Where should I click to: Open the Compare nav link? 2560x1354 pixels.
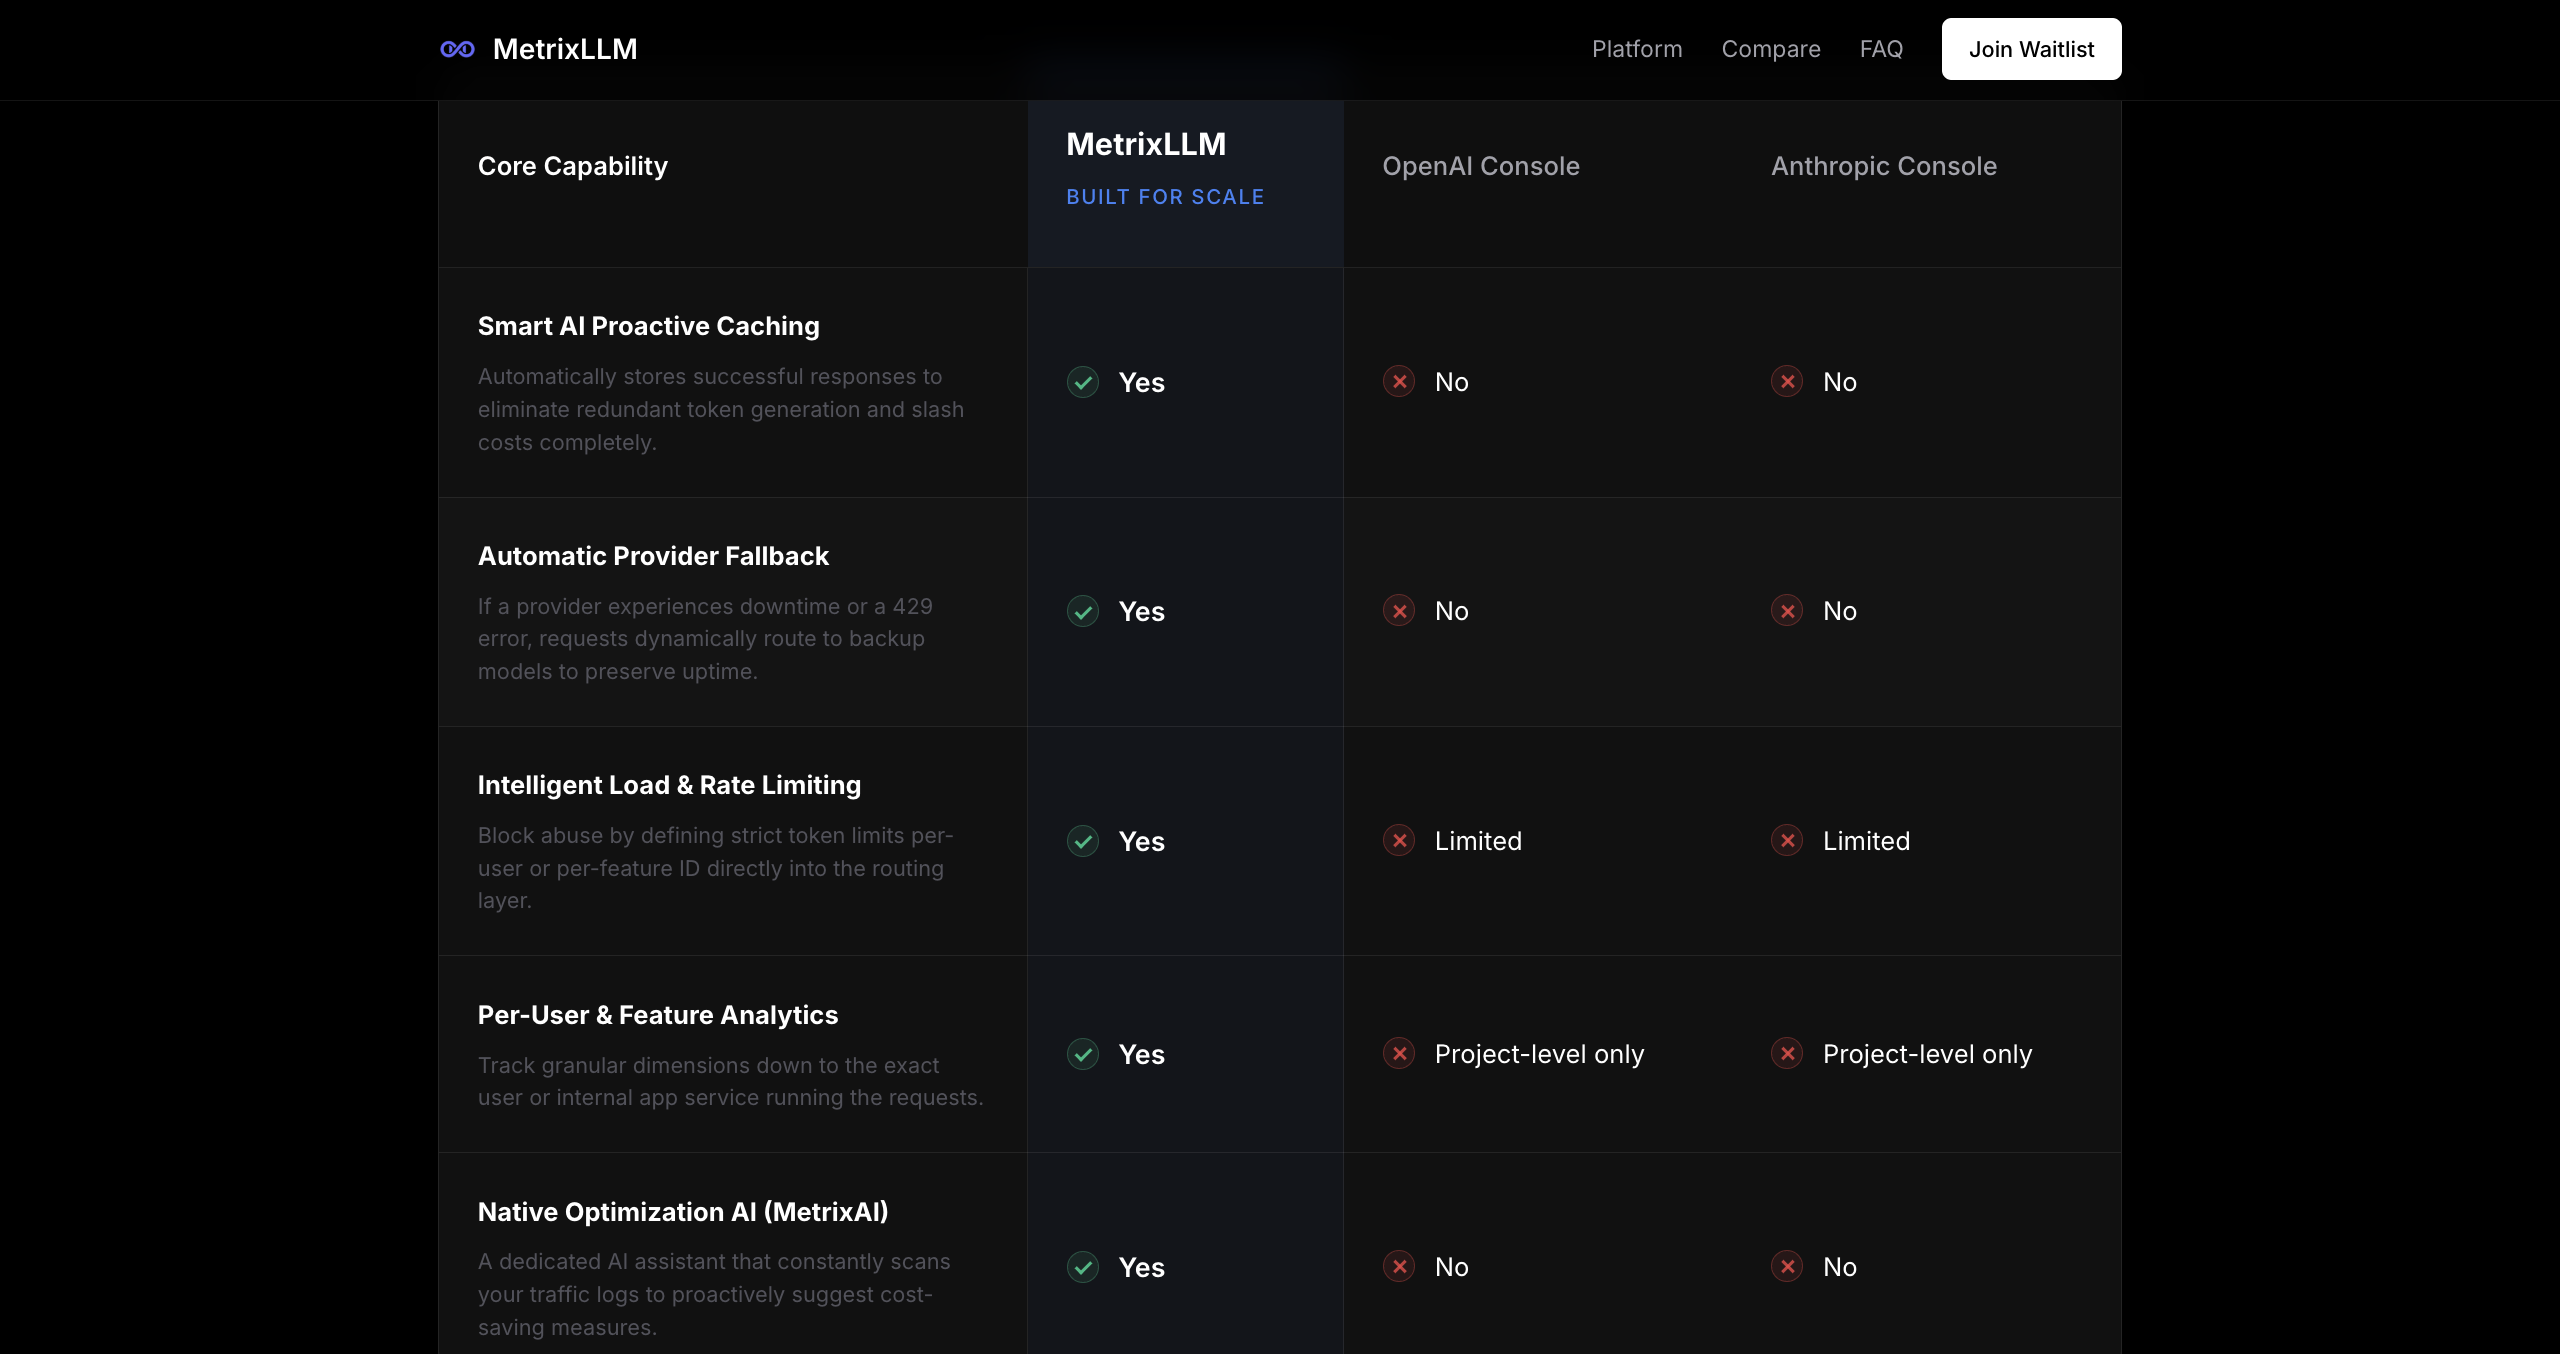point(1771,49)
